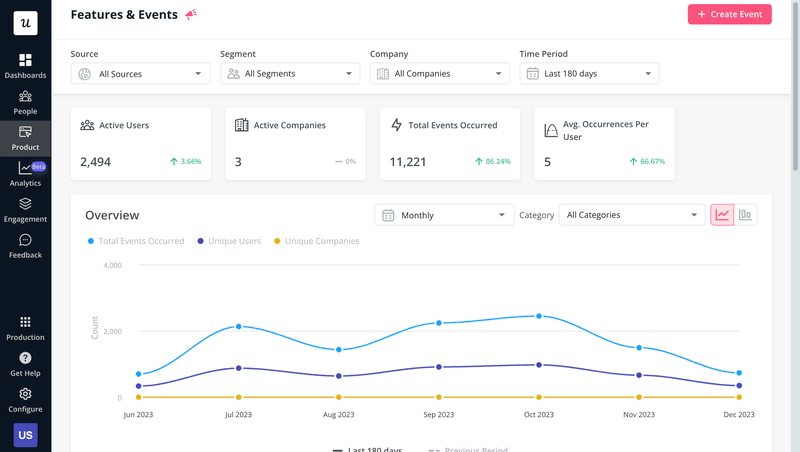This screenshot has width=800, height=452.
Task: Switch to line chart view
Action: (x=722, y=214)
